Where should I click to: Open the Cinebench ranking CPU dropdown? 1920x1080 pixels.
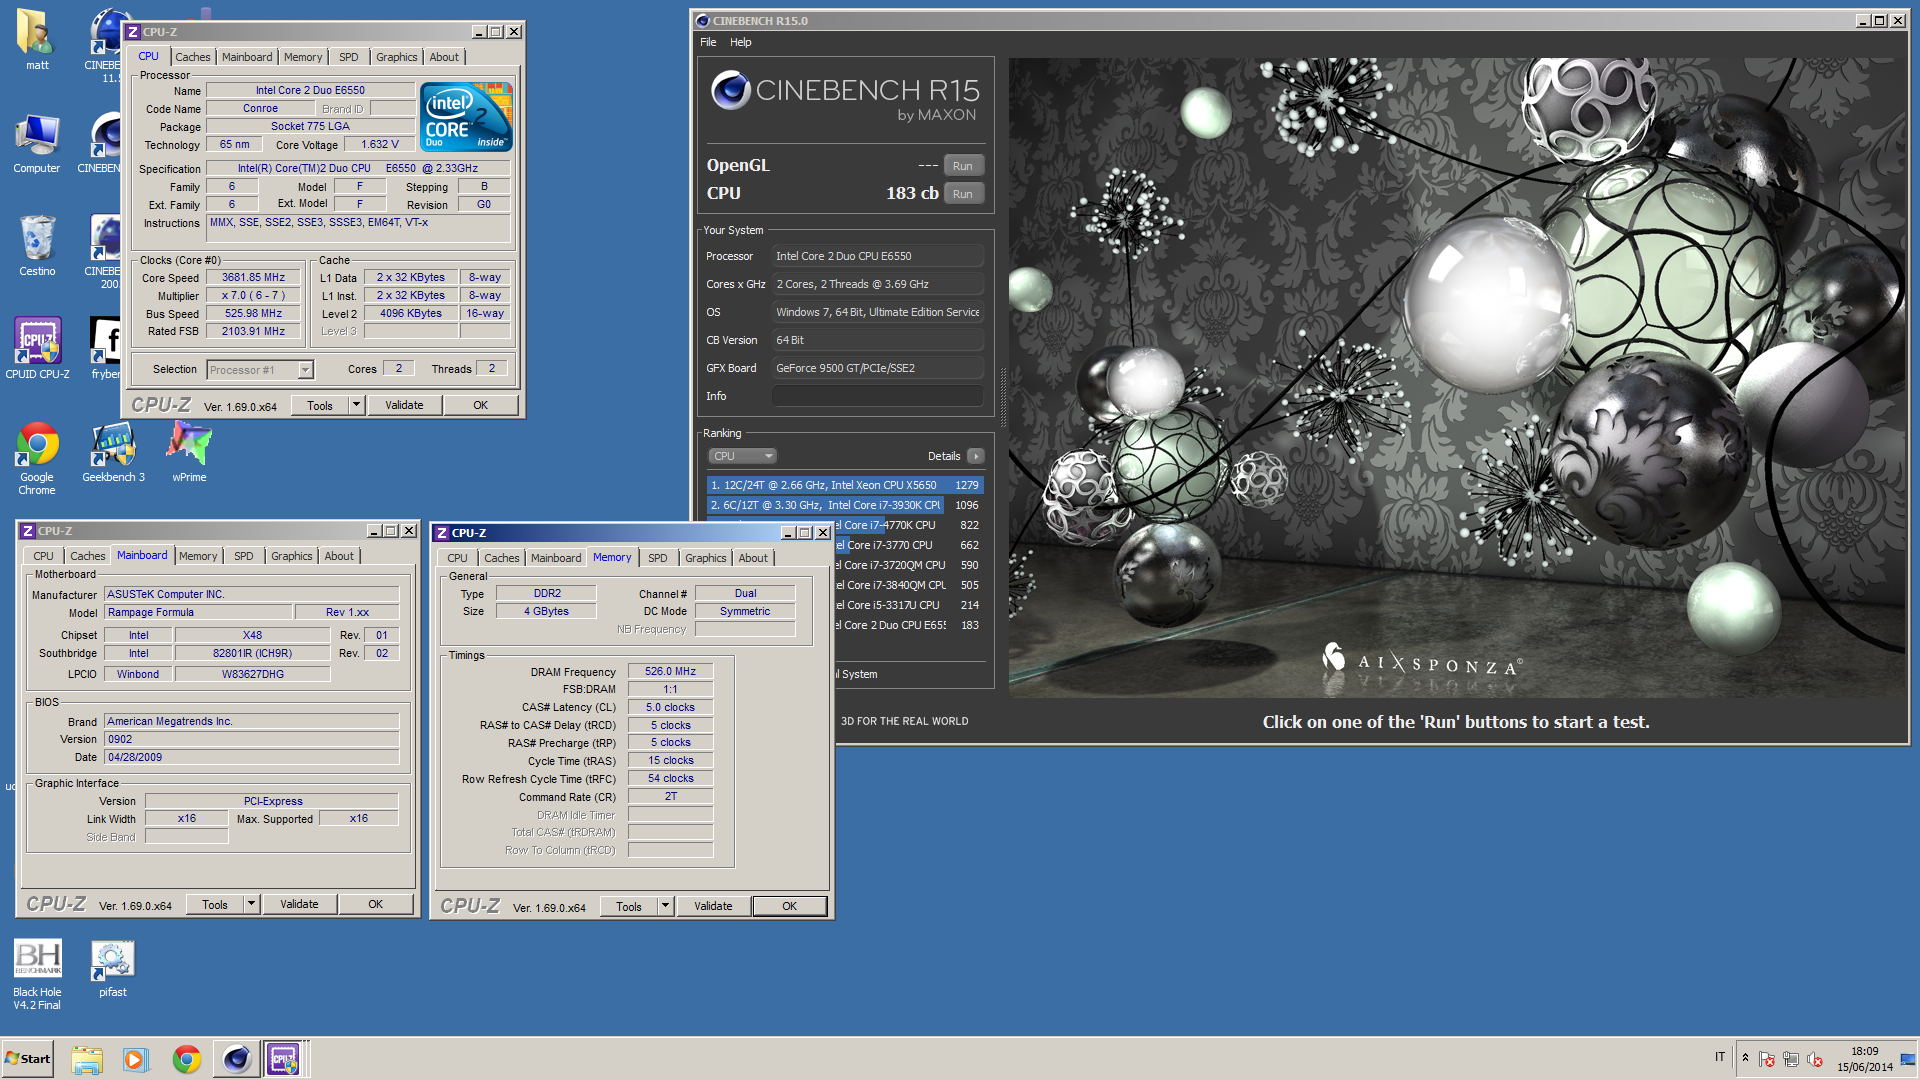click(743, 456)
